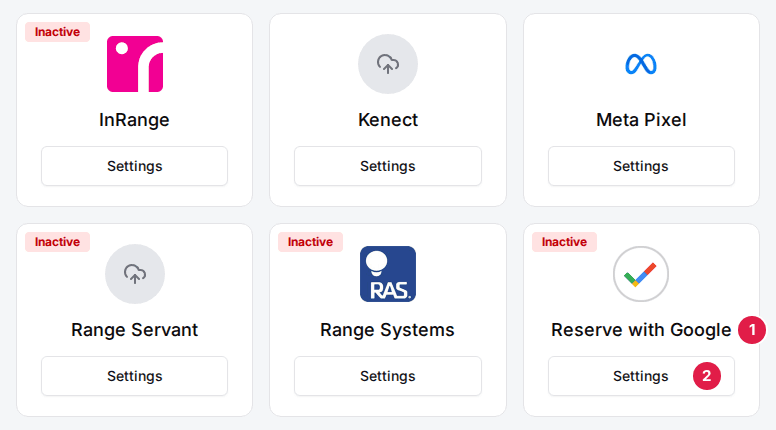Click the Inactive badge on InRange card
Image resolution: width=776 pixels, height=430 pixels.
click(57, 32)
